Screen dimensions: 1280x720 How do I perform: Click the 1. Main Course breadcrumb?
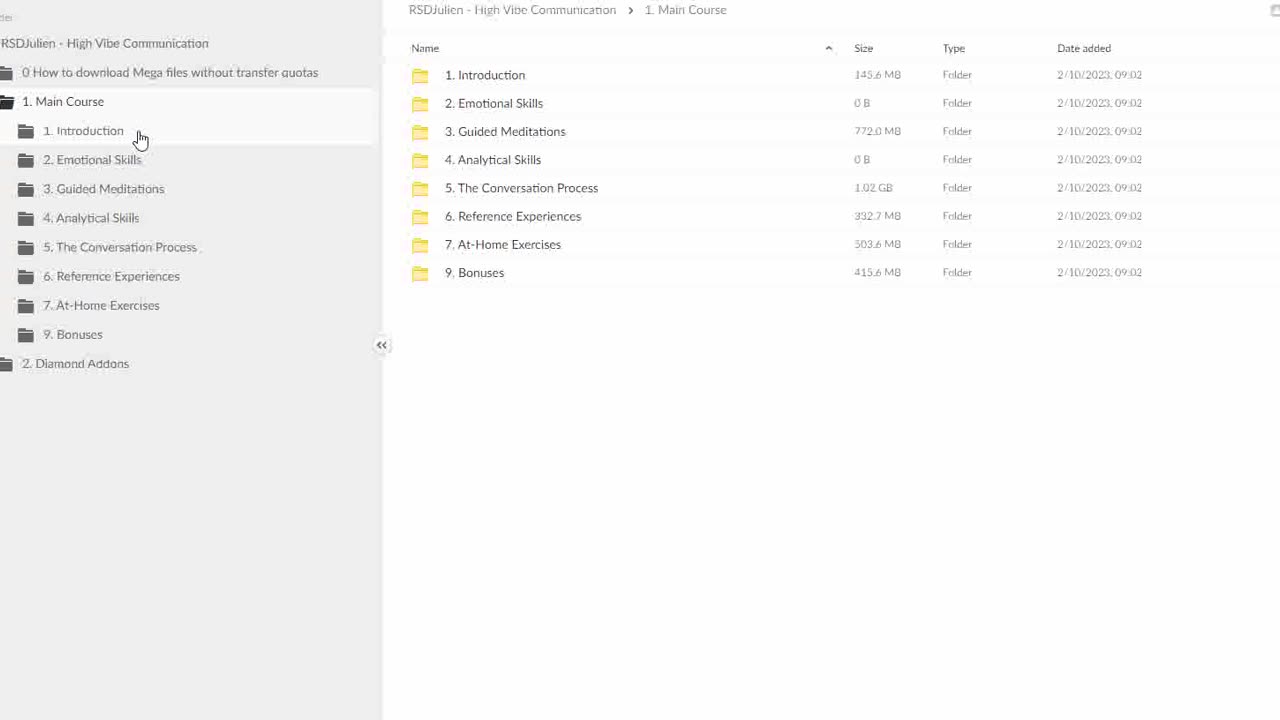click(685, 10)
